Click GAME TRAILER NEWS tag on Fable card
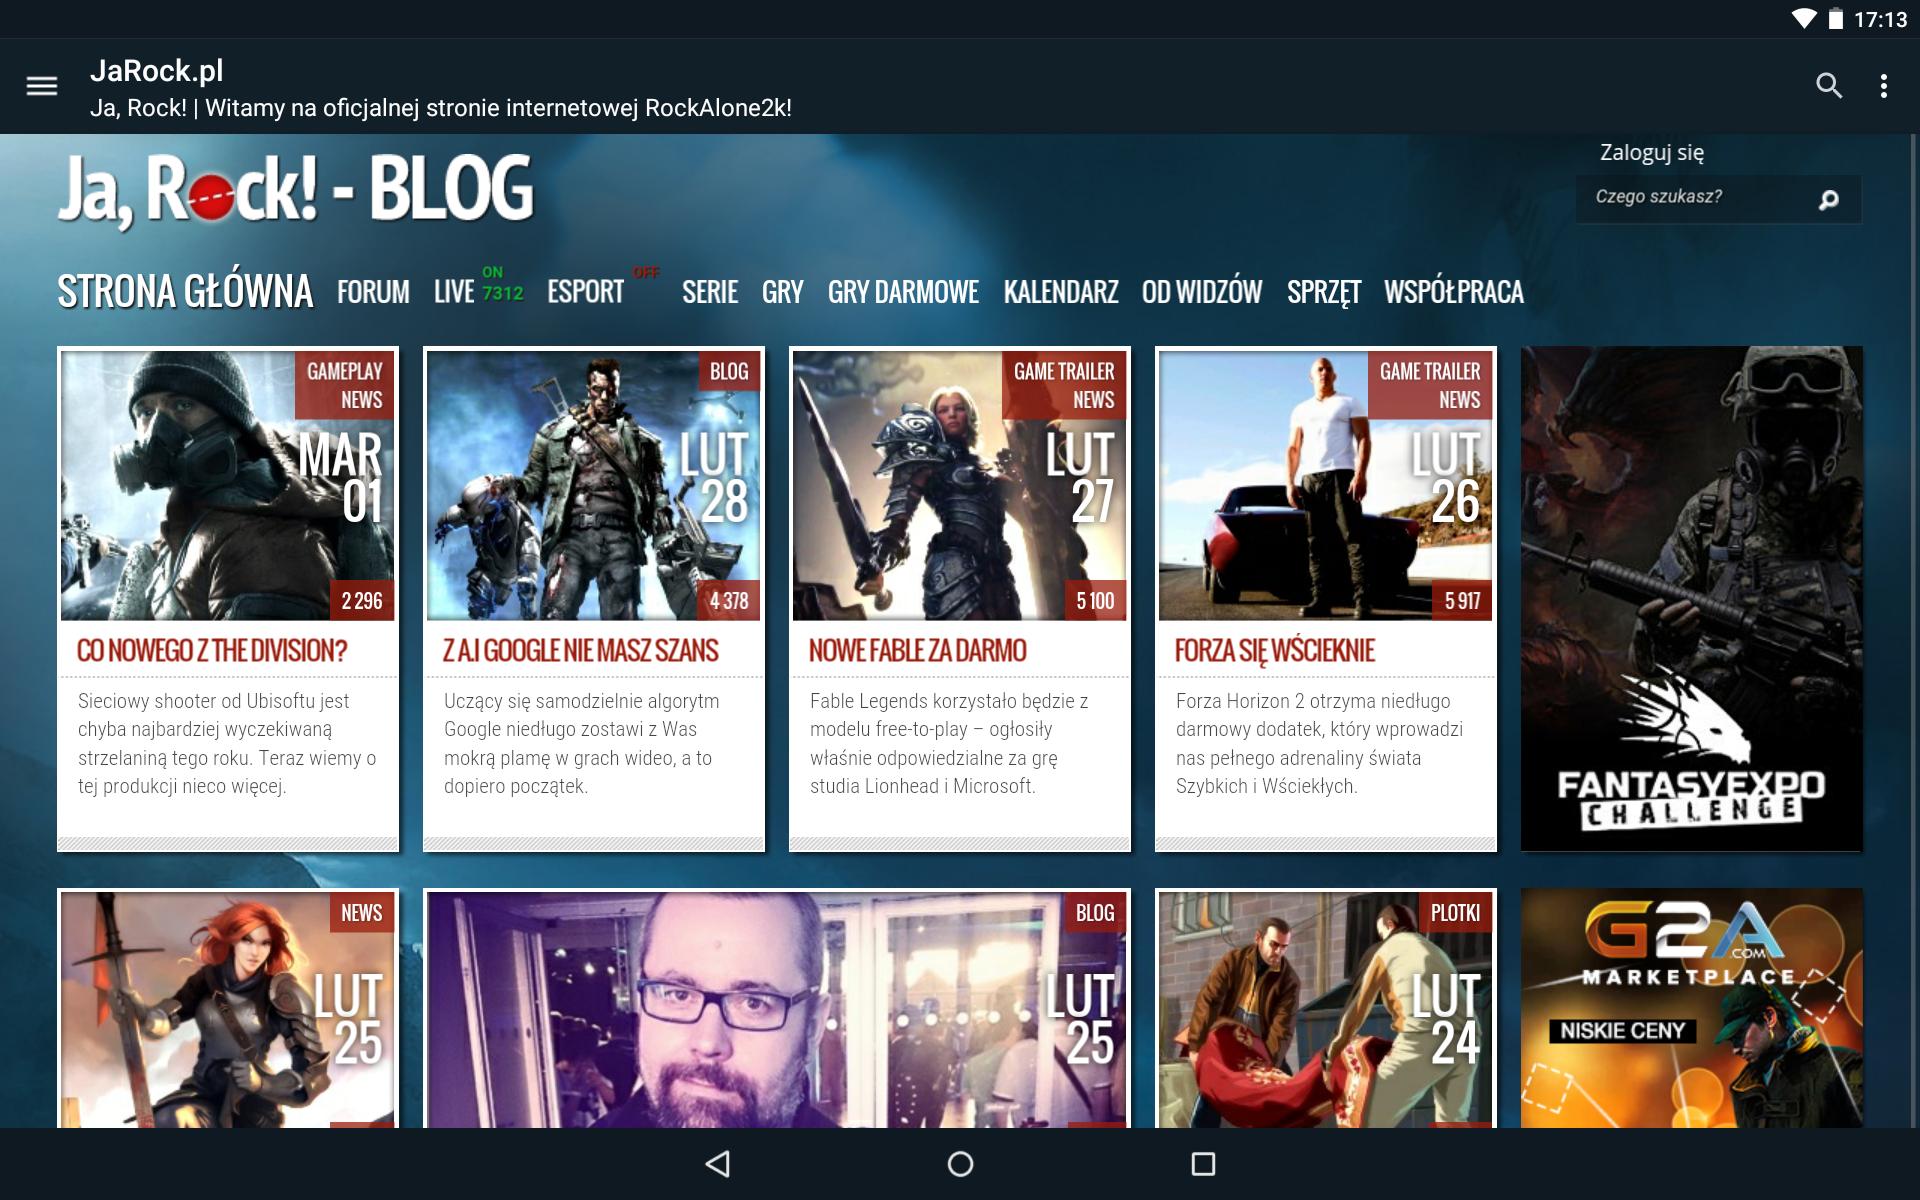 tap(1064, 385)
